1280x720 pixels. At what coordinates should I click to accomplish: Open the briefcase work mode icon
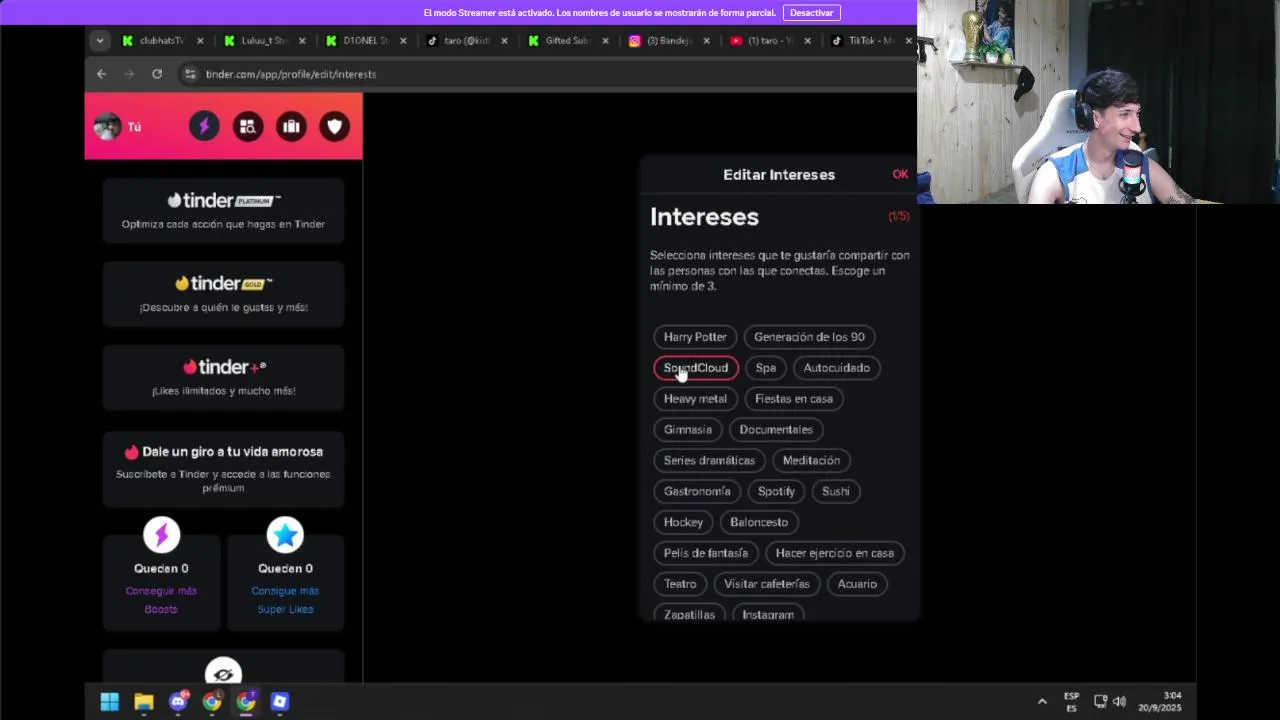(291, 127)
